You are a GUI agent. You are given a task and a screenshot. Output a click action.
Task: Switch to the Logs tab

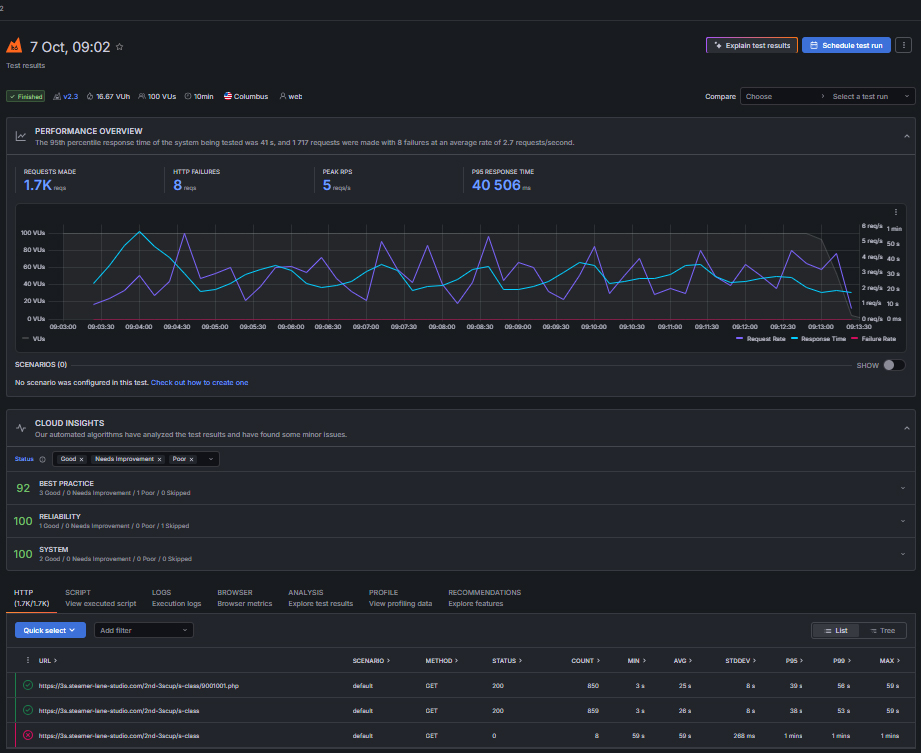tap(176, 598)
